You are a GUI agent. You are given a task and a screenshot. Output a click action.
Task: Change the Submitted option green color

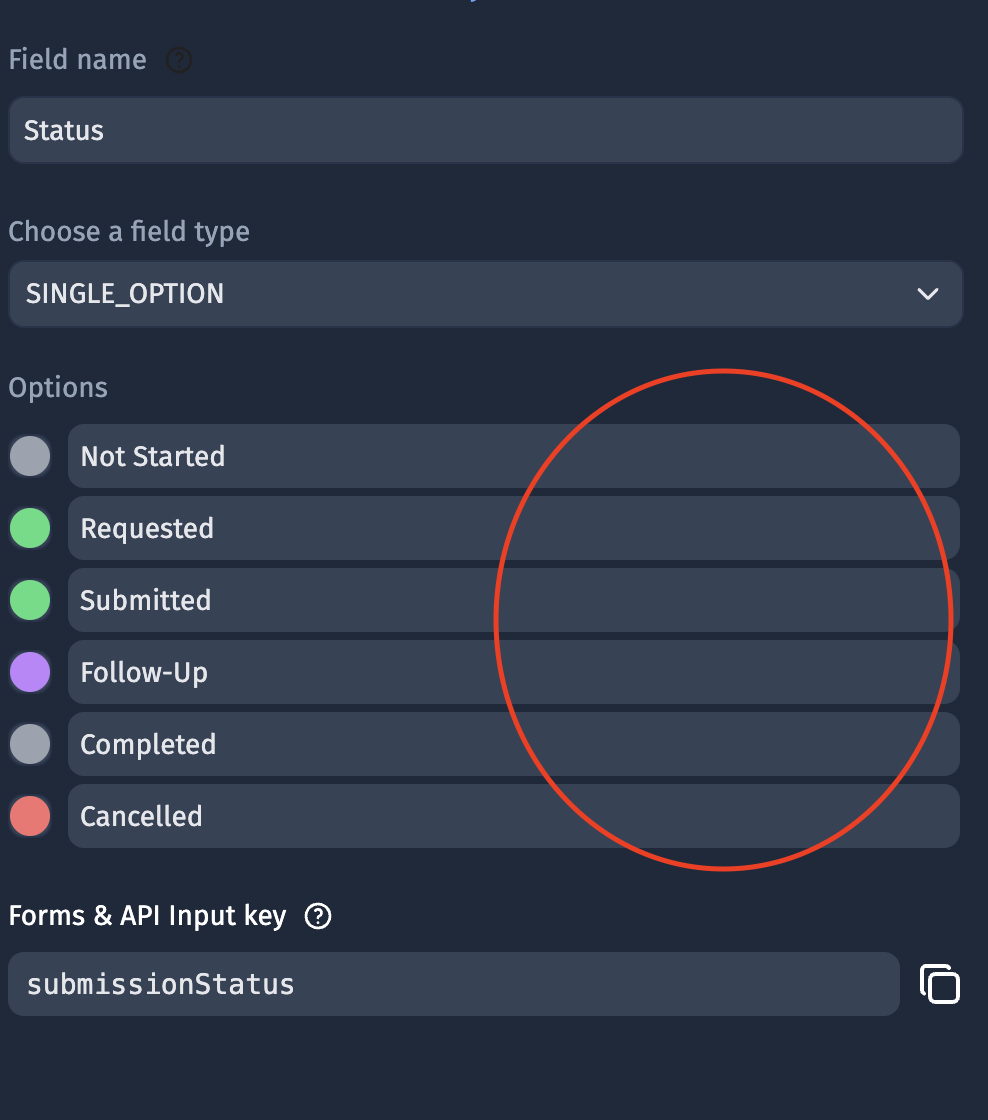coord(30,600)
